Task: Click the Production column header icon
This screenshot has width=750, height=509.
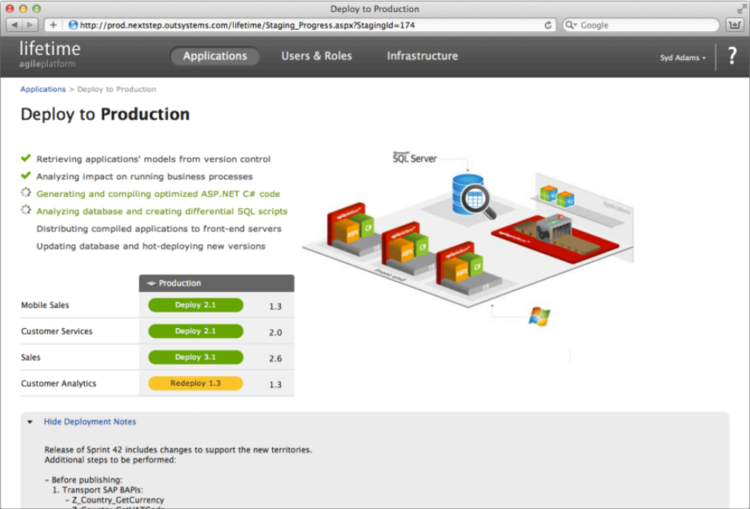Action: [x=151, y=283]
